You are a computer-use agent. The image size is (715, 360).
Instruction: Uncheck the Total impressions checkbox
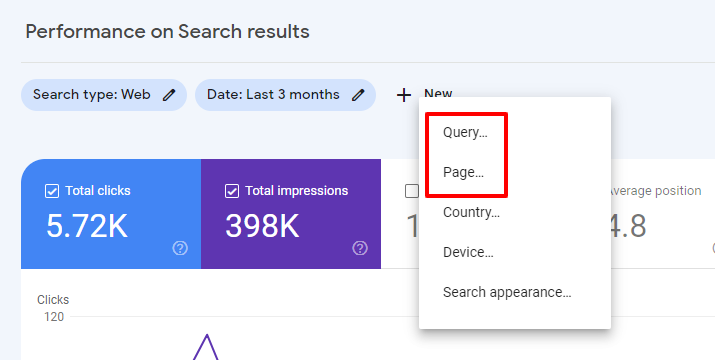[x=232, y=191]
